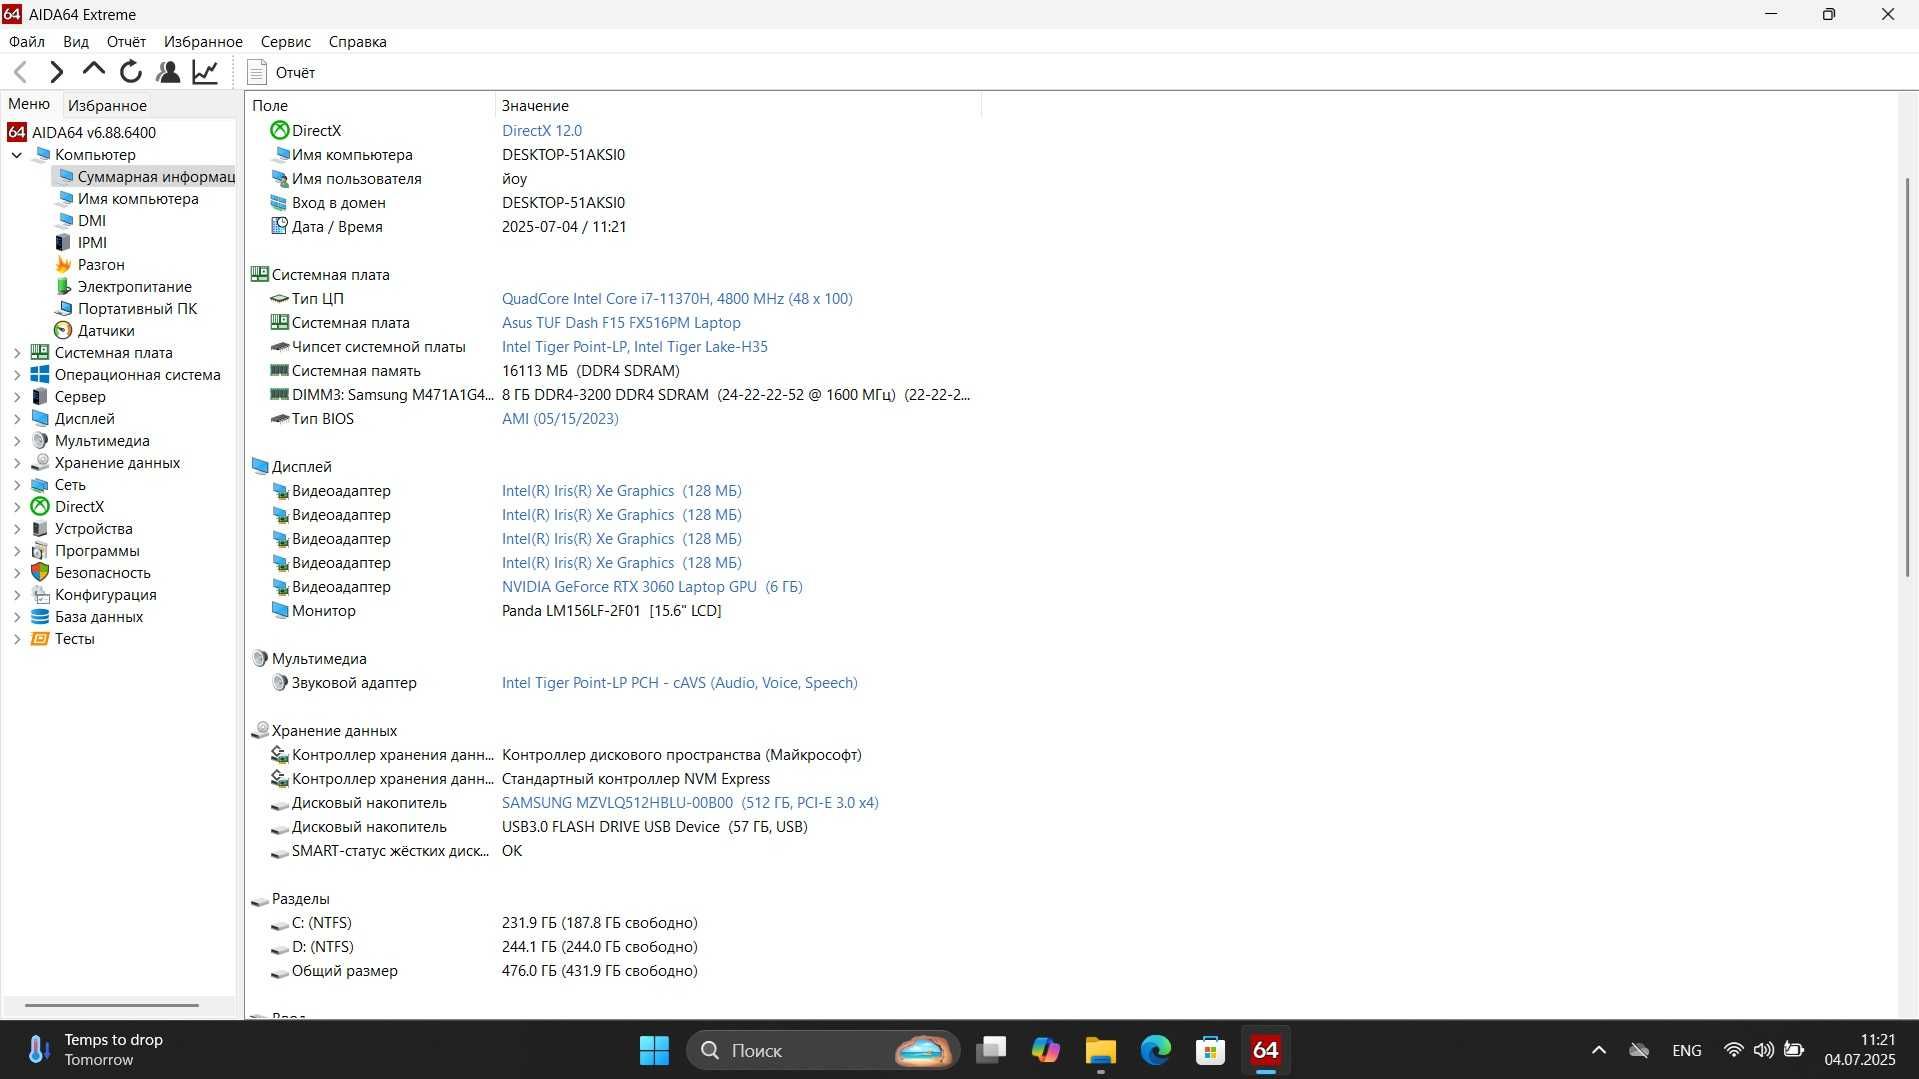Click the Датчики sensor icon
This screenshot has width=1919, height=1079.
coord(63,331)
